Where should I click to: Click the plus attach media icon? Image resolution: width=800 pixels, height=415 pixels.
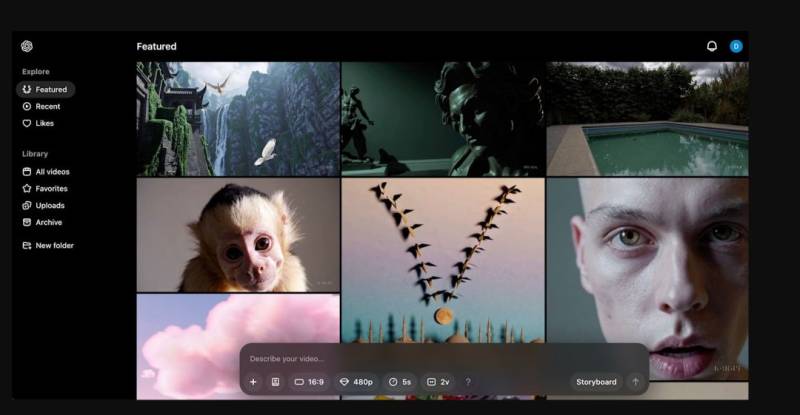point(253,382)
